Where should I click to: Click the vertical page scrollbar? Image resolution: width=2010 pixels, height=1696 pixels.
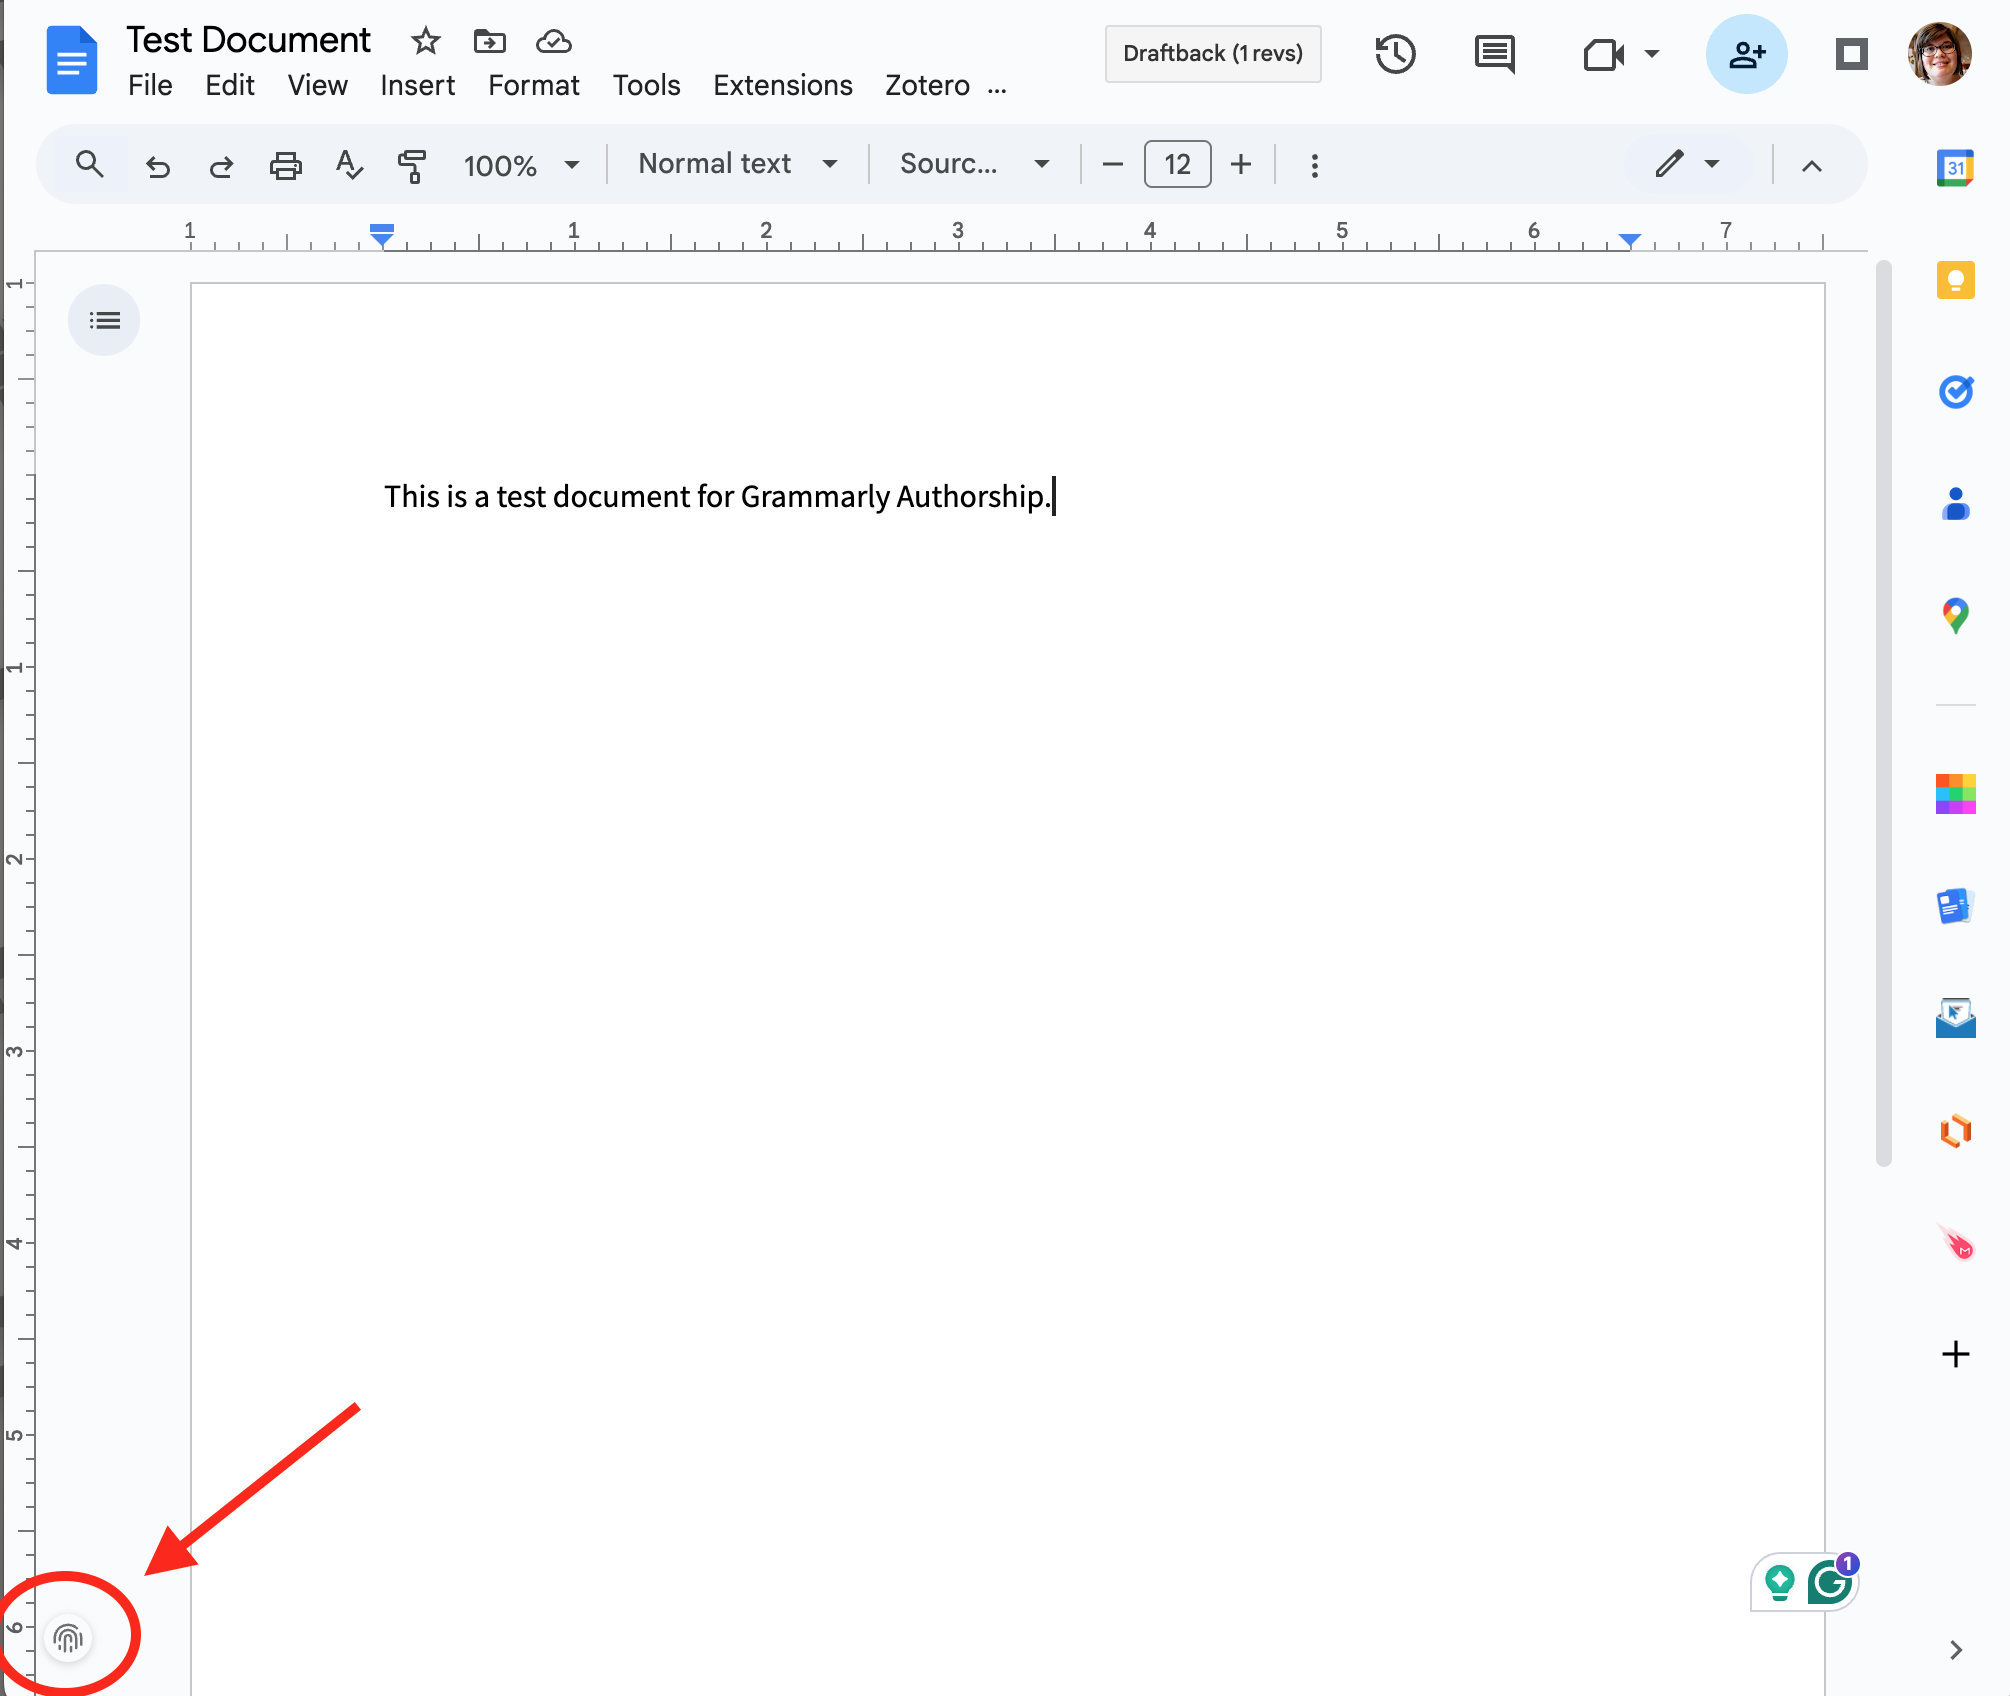(x=1884, y=713)
